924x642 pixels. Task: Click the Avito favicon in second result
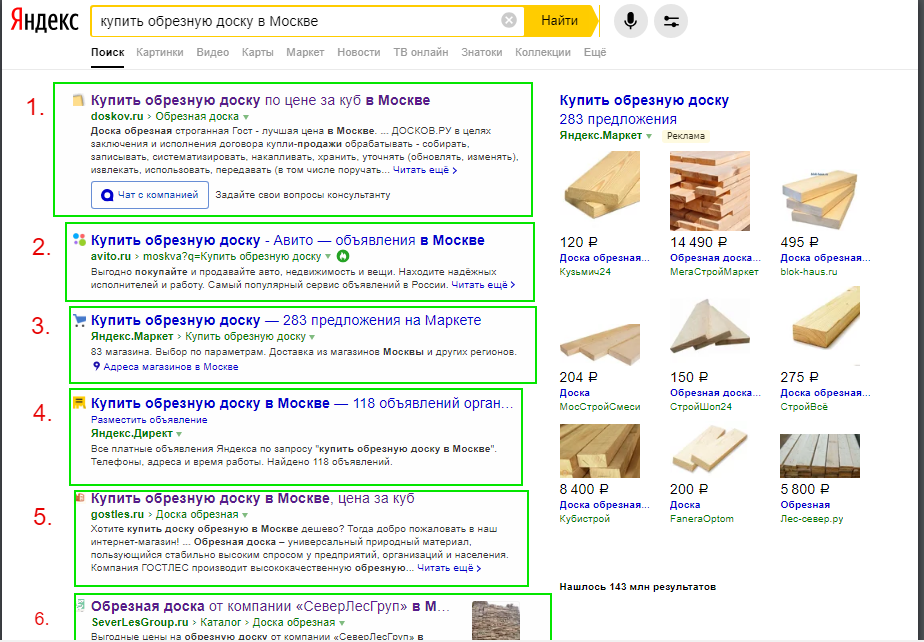pos(79,240)
